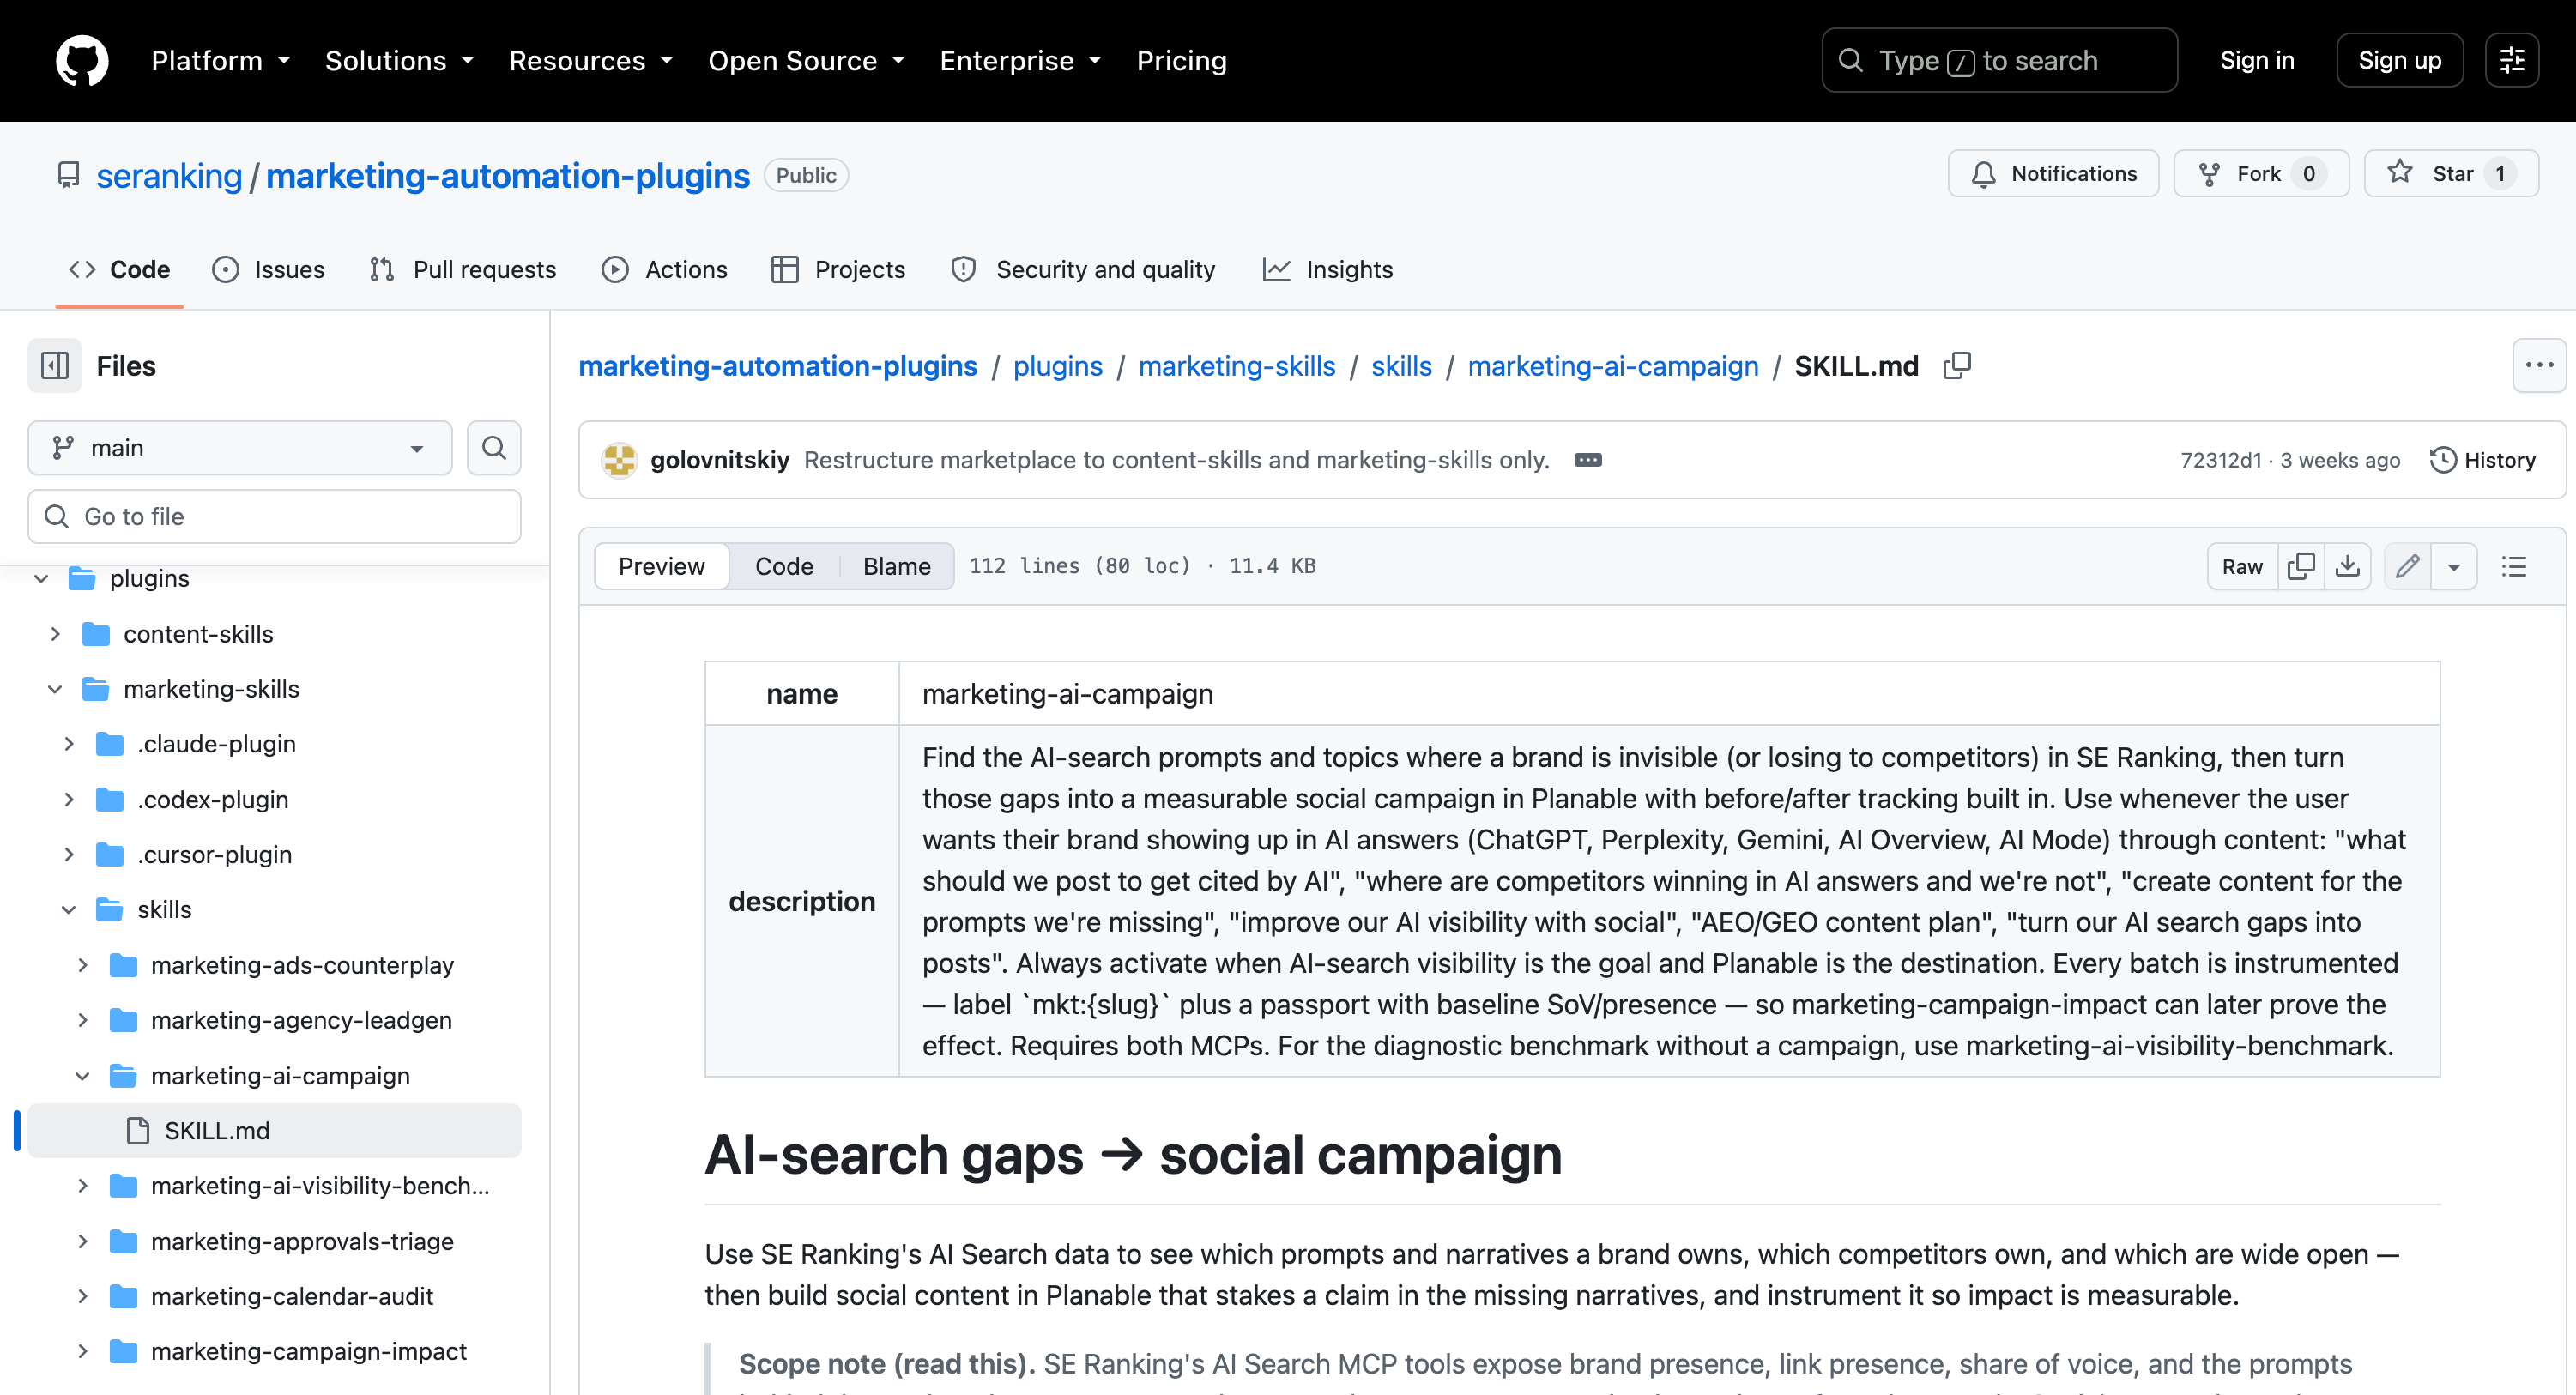Go to the GitHub homepage logo

click(x=82, y=61)
